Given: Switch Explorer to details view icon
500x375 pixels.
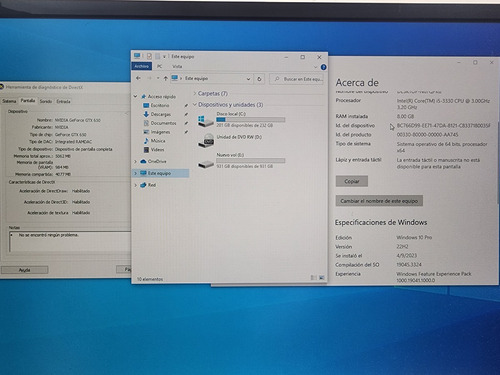Looking at the screenshot, I should 313,278.
